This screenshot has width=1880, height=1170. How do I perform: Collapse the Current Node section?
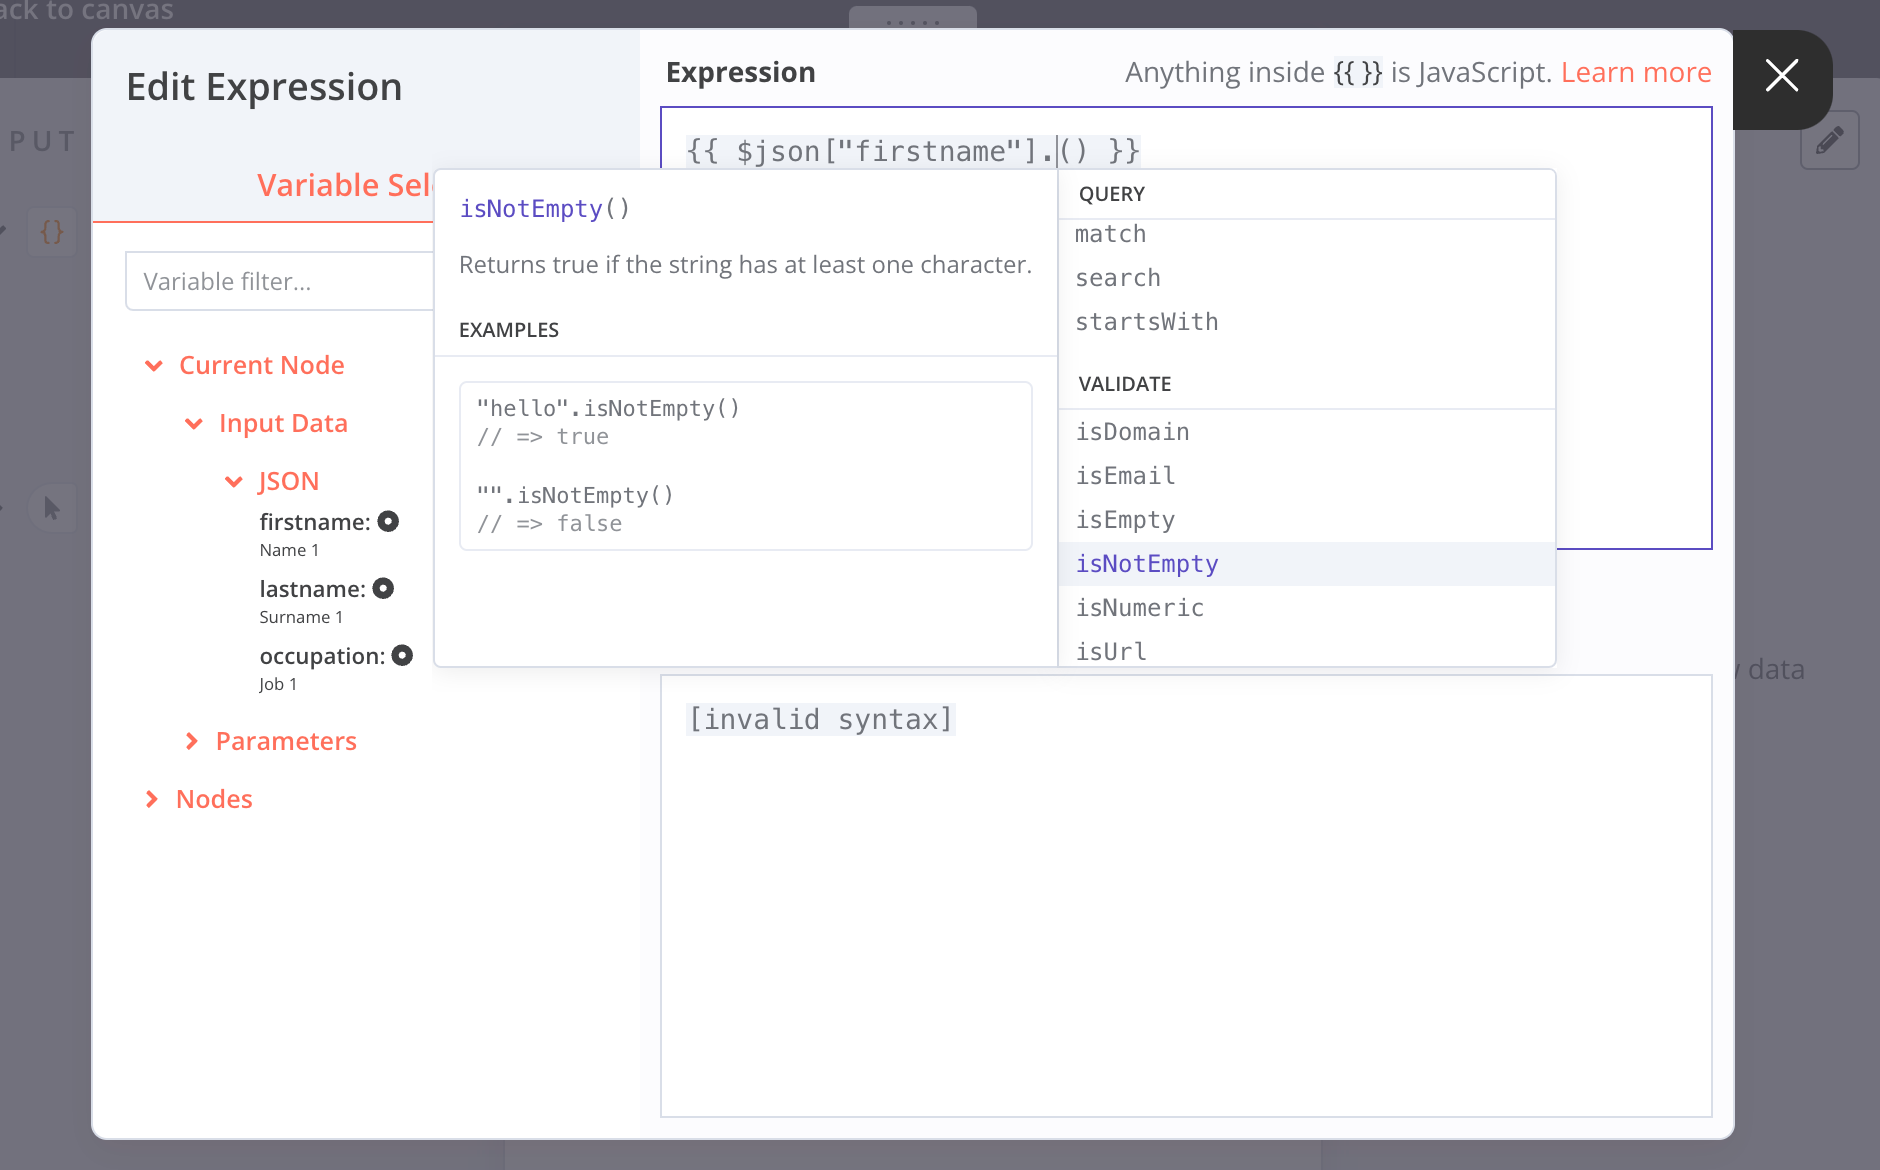[x=154, y=366]
